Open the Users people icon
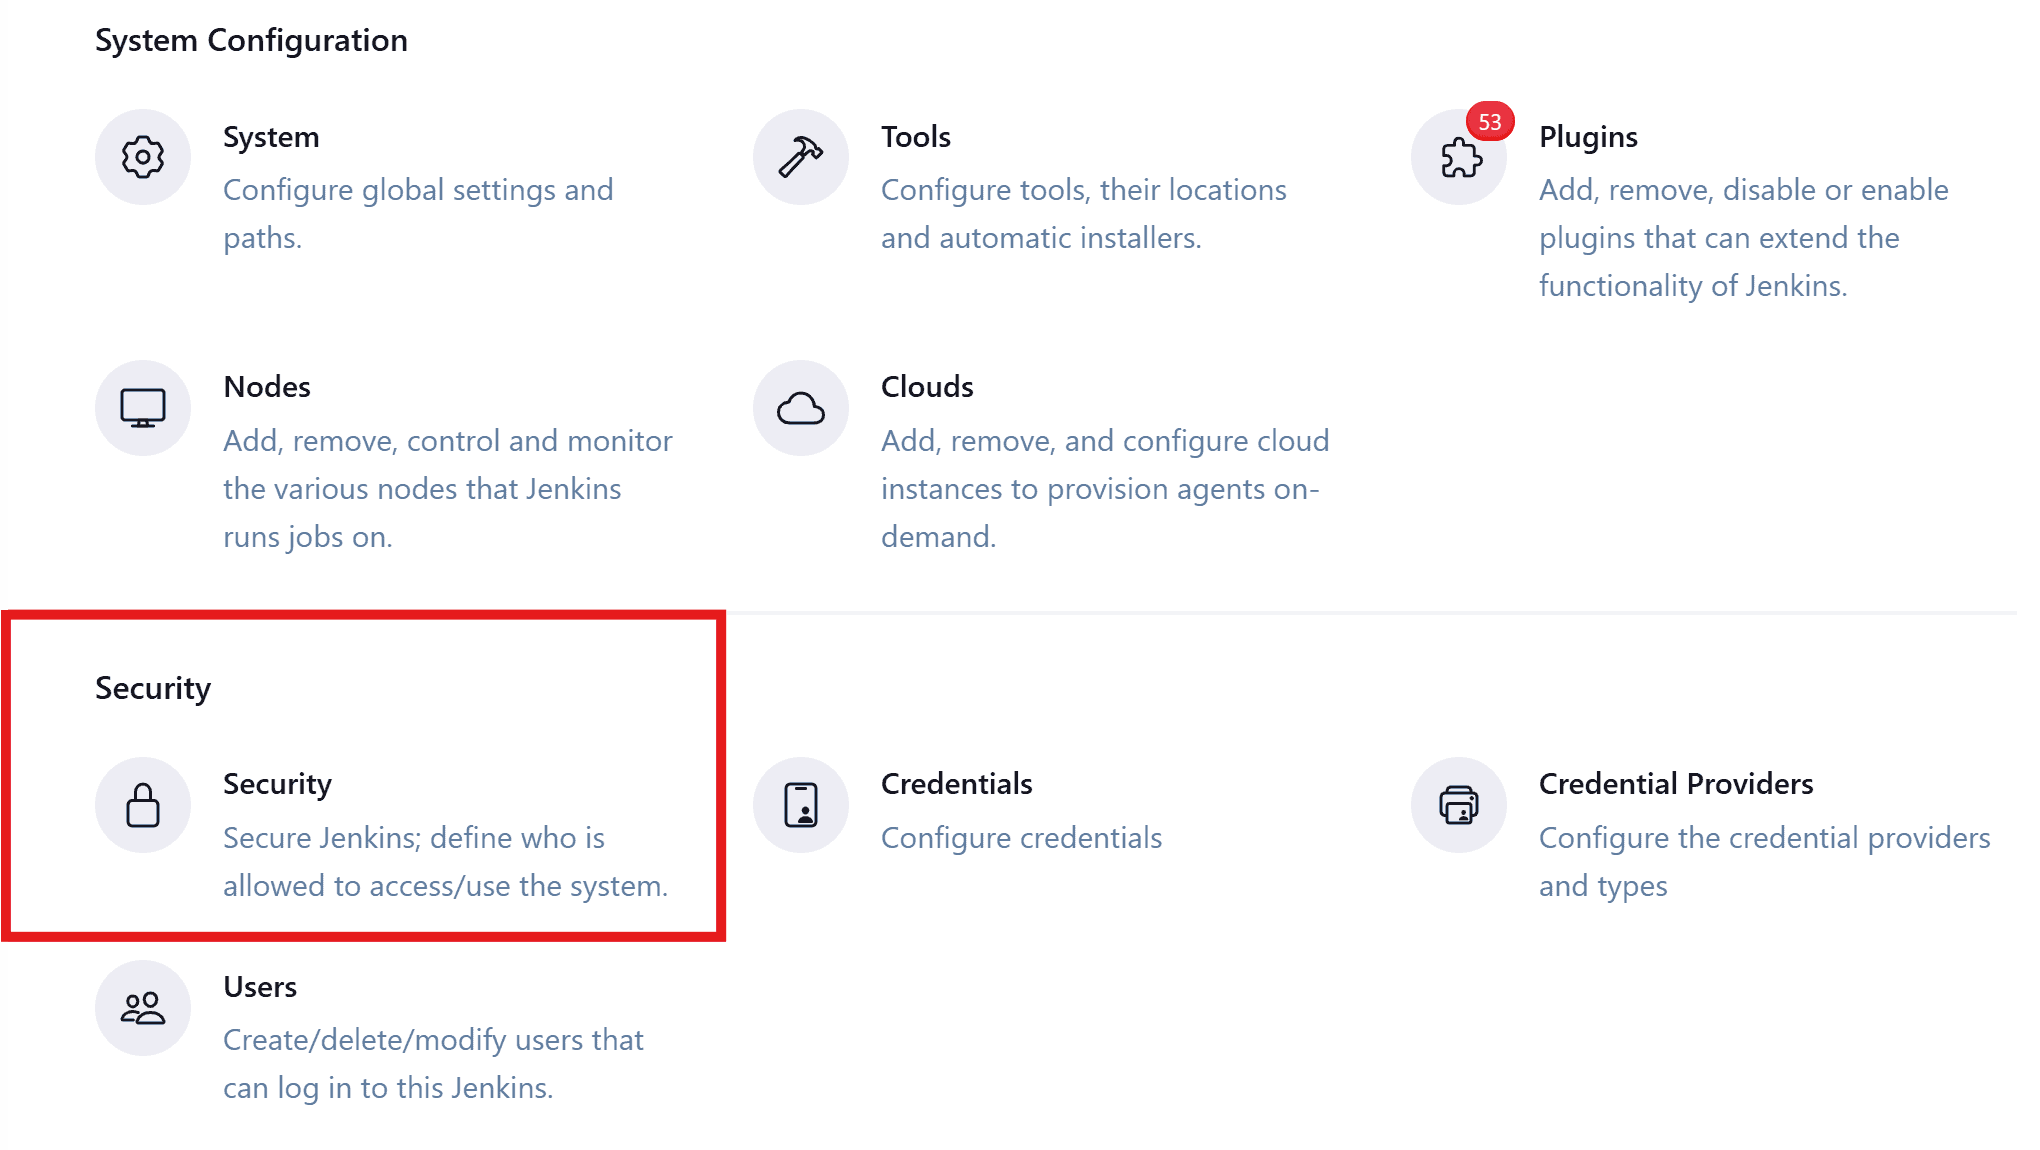 click(143, 1007)
